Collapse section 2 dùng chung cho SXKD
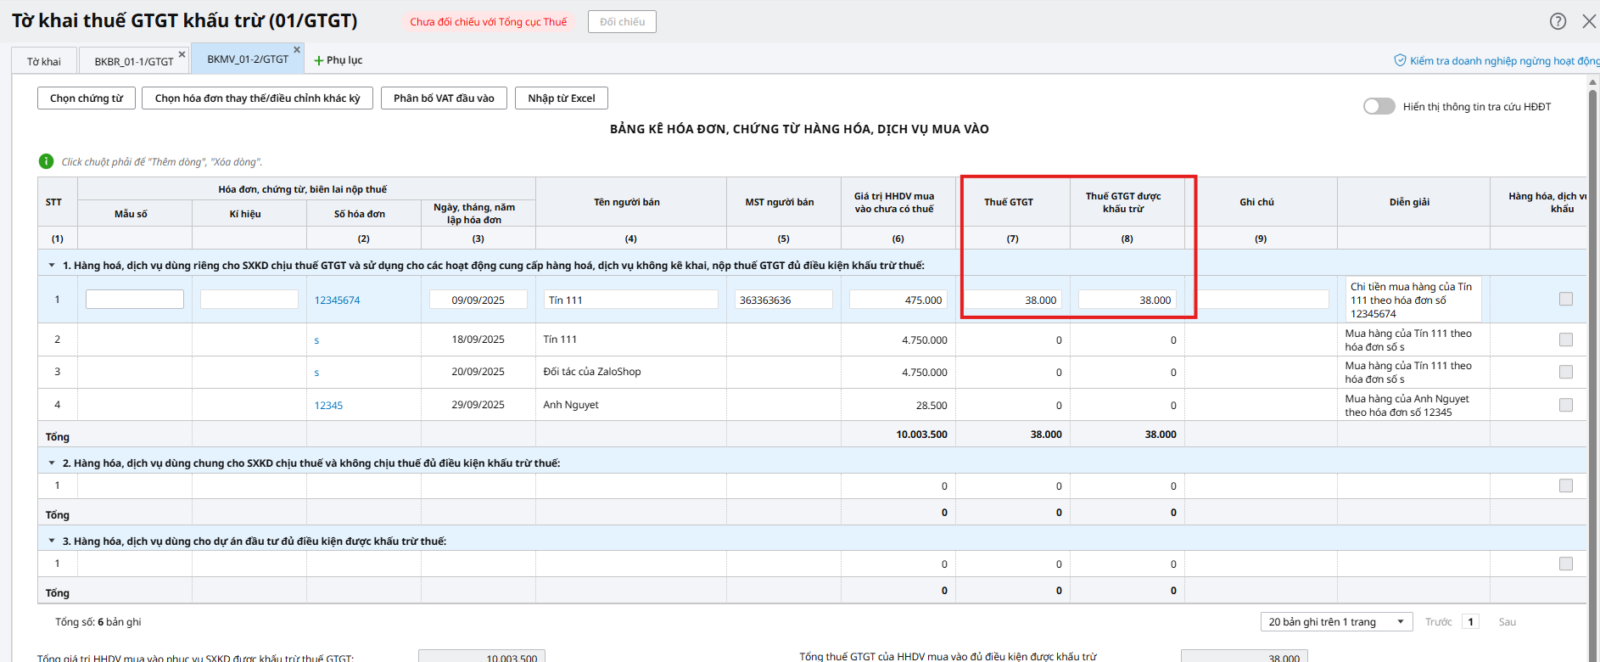The height and width of the screenshot is (662, 1600). coord(52,463)
